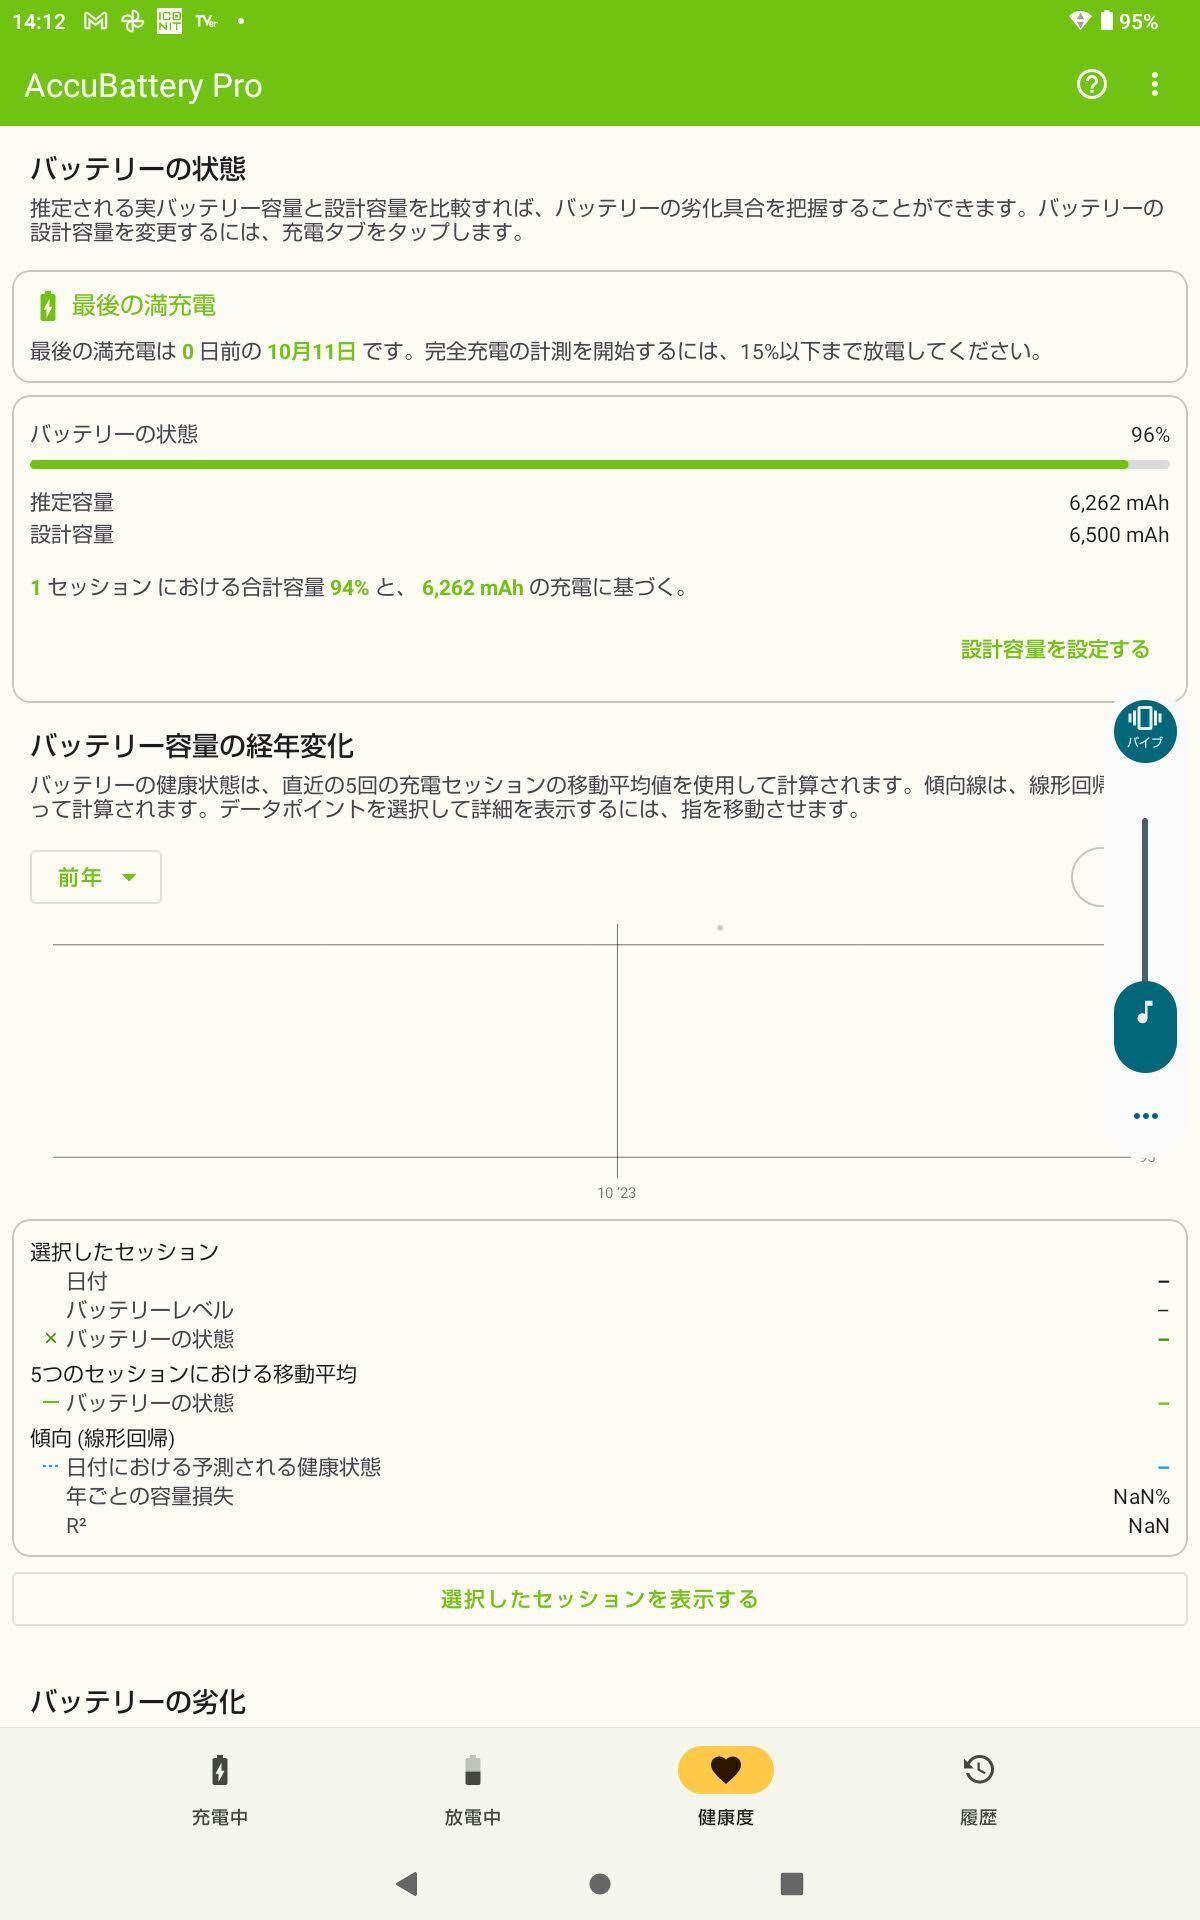This screenshot has width=1200, height=1920.
Task: Tap 設計容量を設定する link
Action: pos(1055,650)
